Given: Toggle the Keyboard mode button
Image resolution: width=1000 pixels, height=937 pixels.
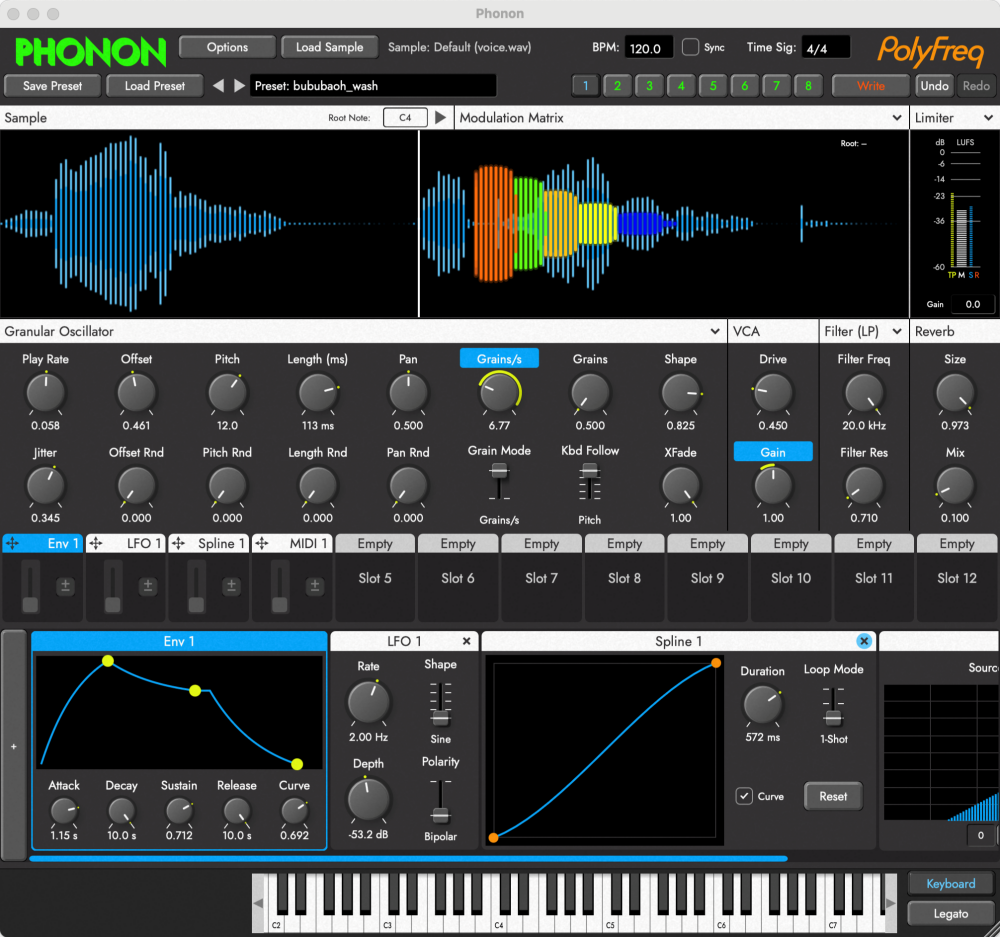Looking at the screenshot, I should (x=950, y=883).
